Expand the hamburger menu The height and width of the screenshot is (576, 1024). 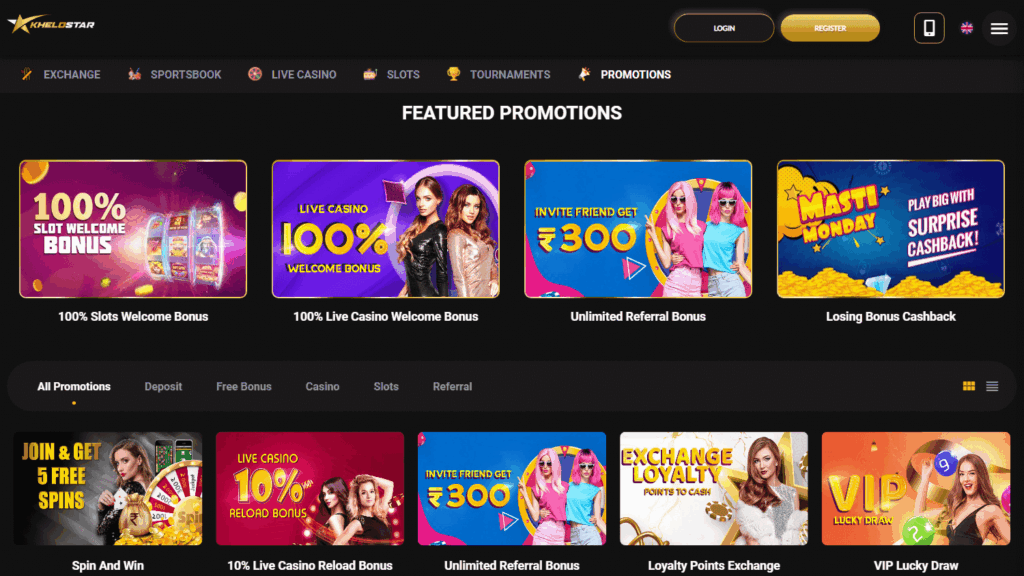point(999,28)
